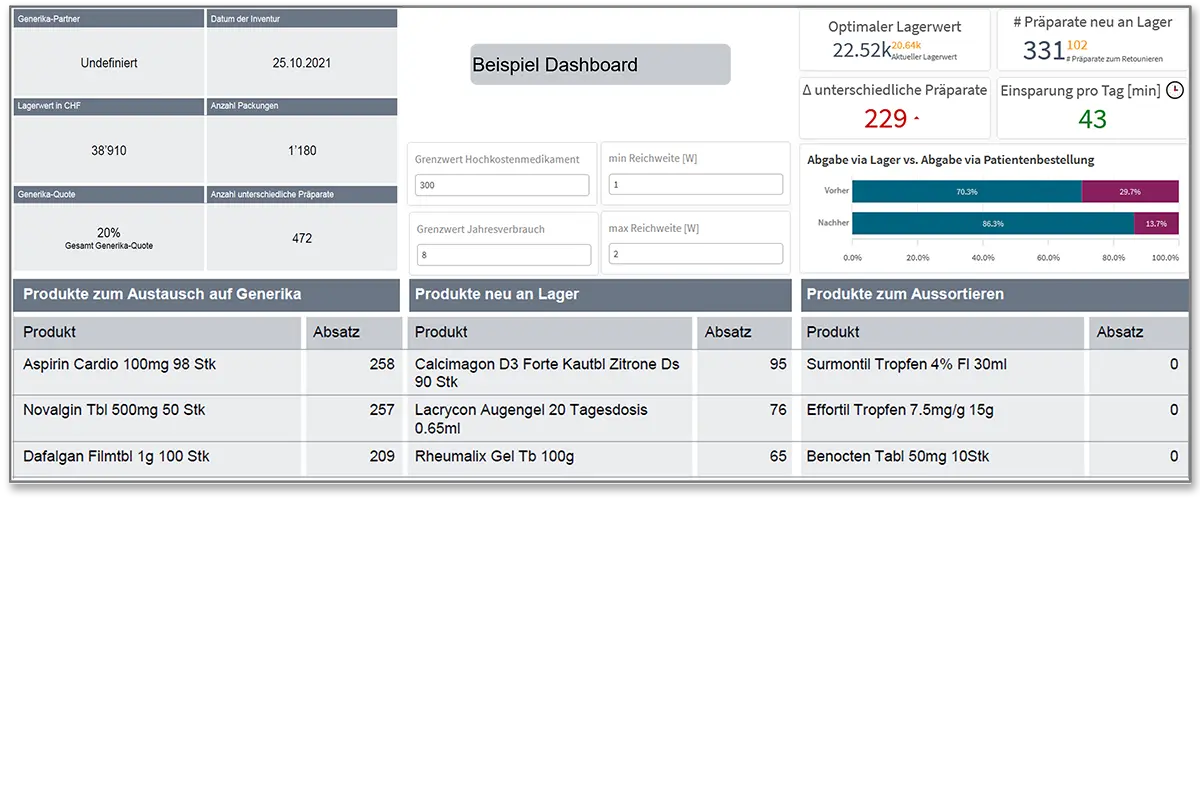Click the Abgabe via Lager chart title
The width and height of the screenshot is (1200, 800).
click(x=951, y=160)
